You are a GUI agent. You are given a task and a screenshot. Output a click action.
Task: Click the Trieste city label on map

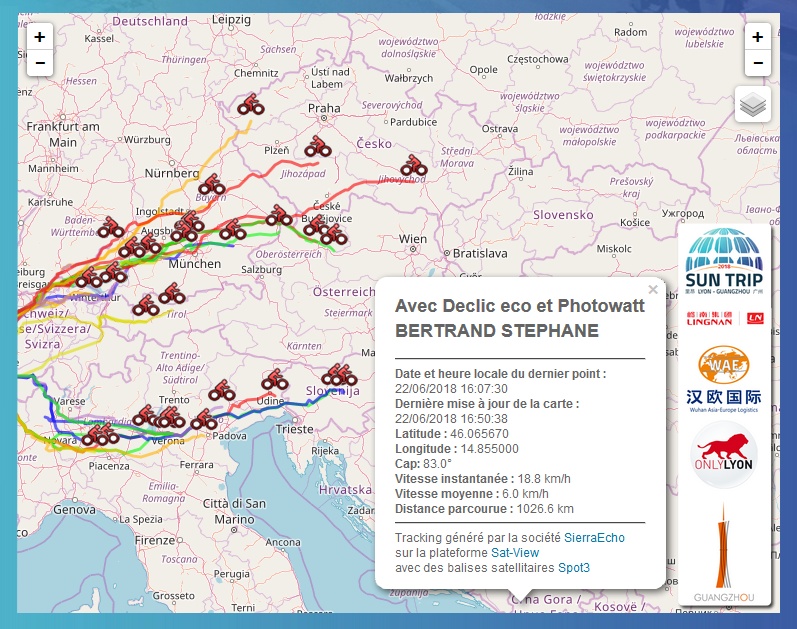coord(294,429)
